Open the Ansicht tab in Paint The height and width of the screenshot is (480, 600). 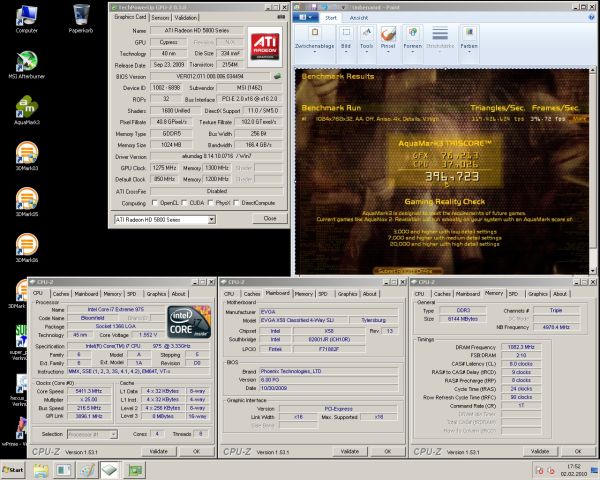[x=359, y=18]
